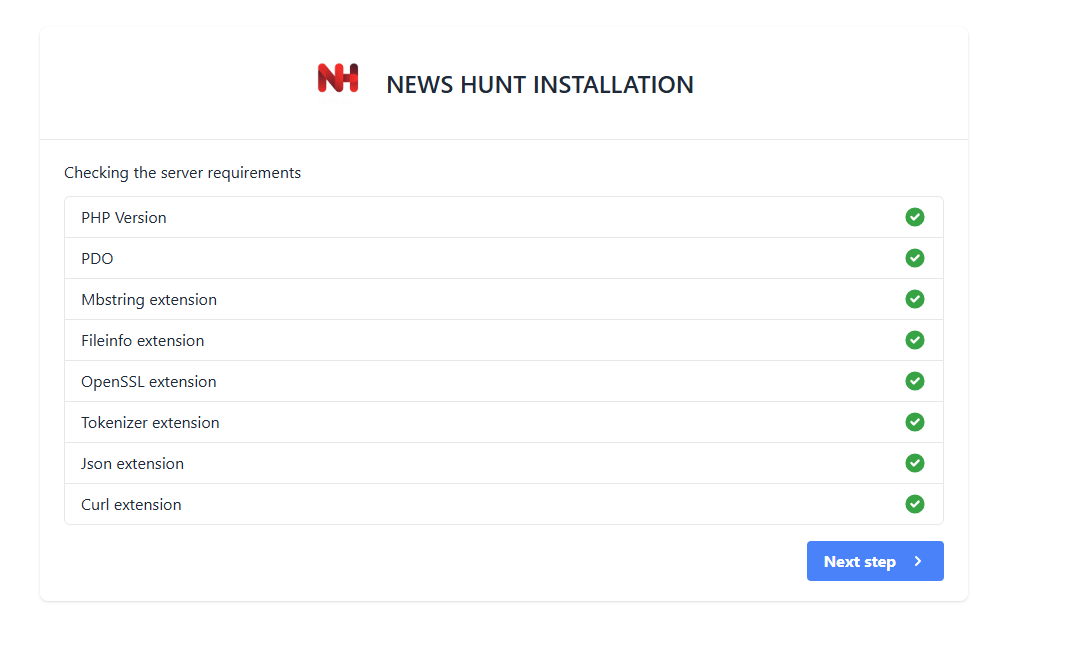Select the "Mbstring extension" row text
1072x656 pixels.
coord(149,300)
